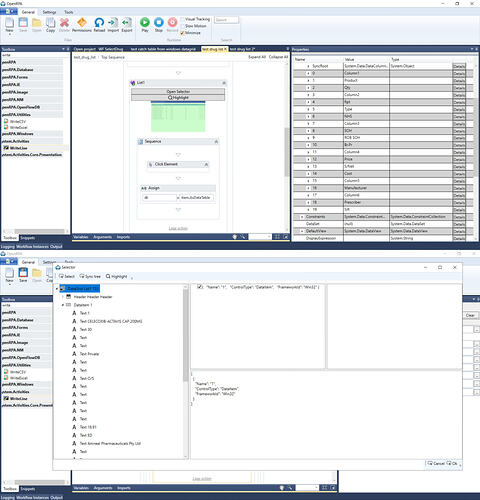Click the Search field in the ribbon
Viewport: 480px width, 500px height.
[x=226, y=20]
